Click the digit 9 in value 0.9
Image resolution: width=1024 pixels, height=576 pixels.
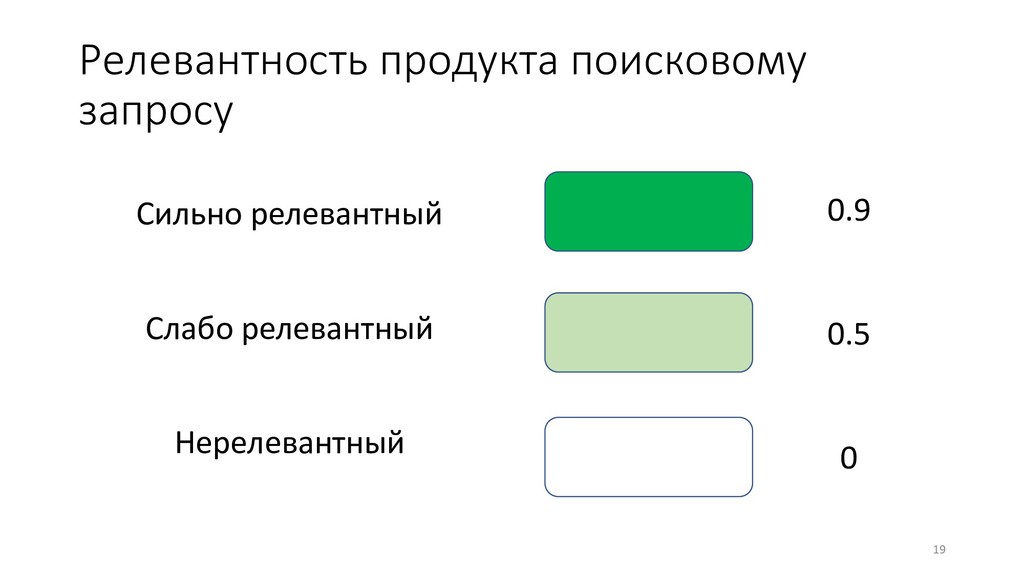[x=861, y=210]
